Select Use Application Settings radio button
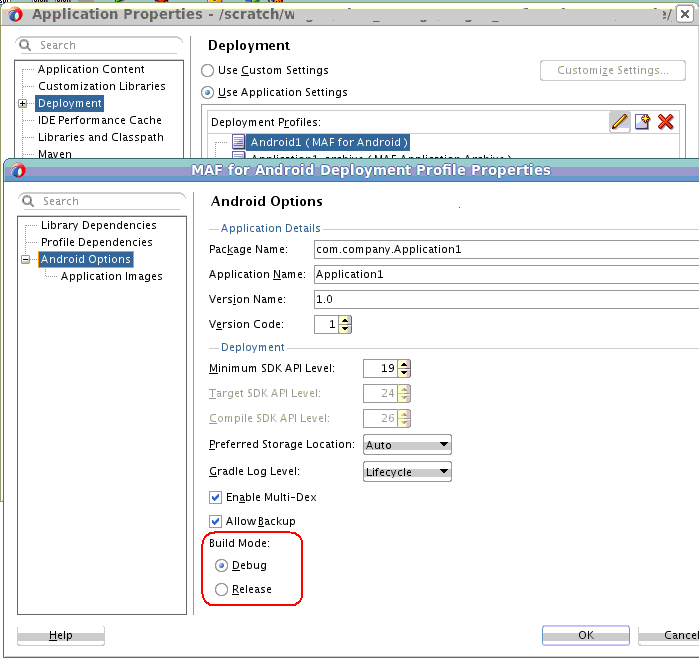This screenshot has width=699, height=658. click(207, 92)
